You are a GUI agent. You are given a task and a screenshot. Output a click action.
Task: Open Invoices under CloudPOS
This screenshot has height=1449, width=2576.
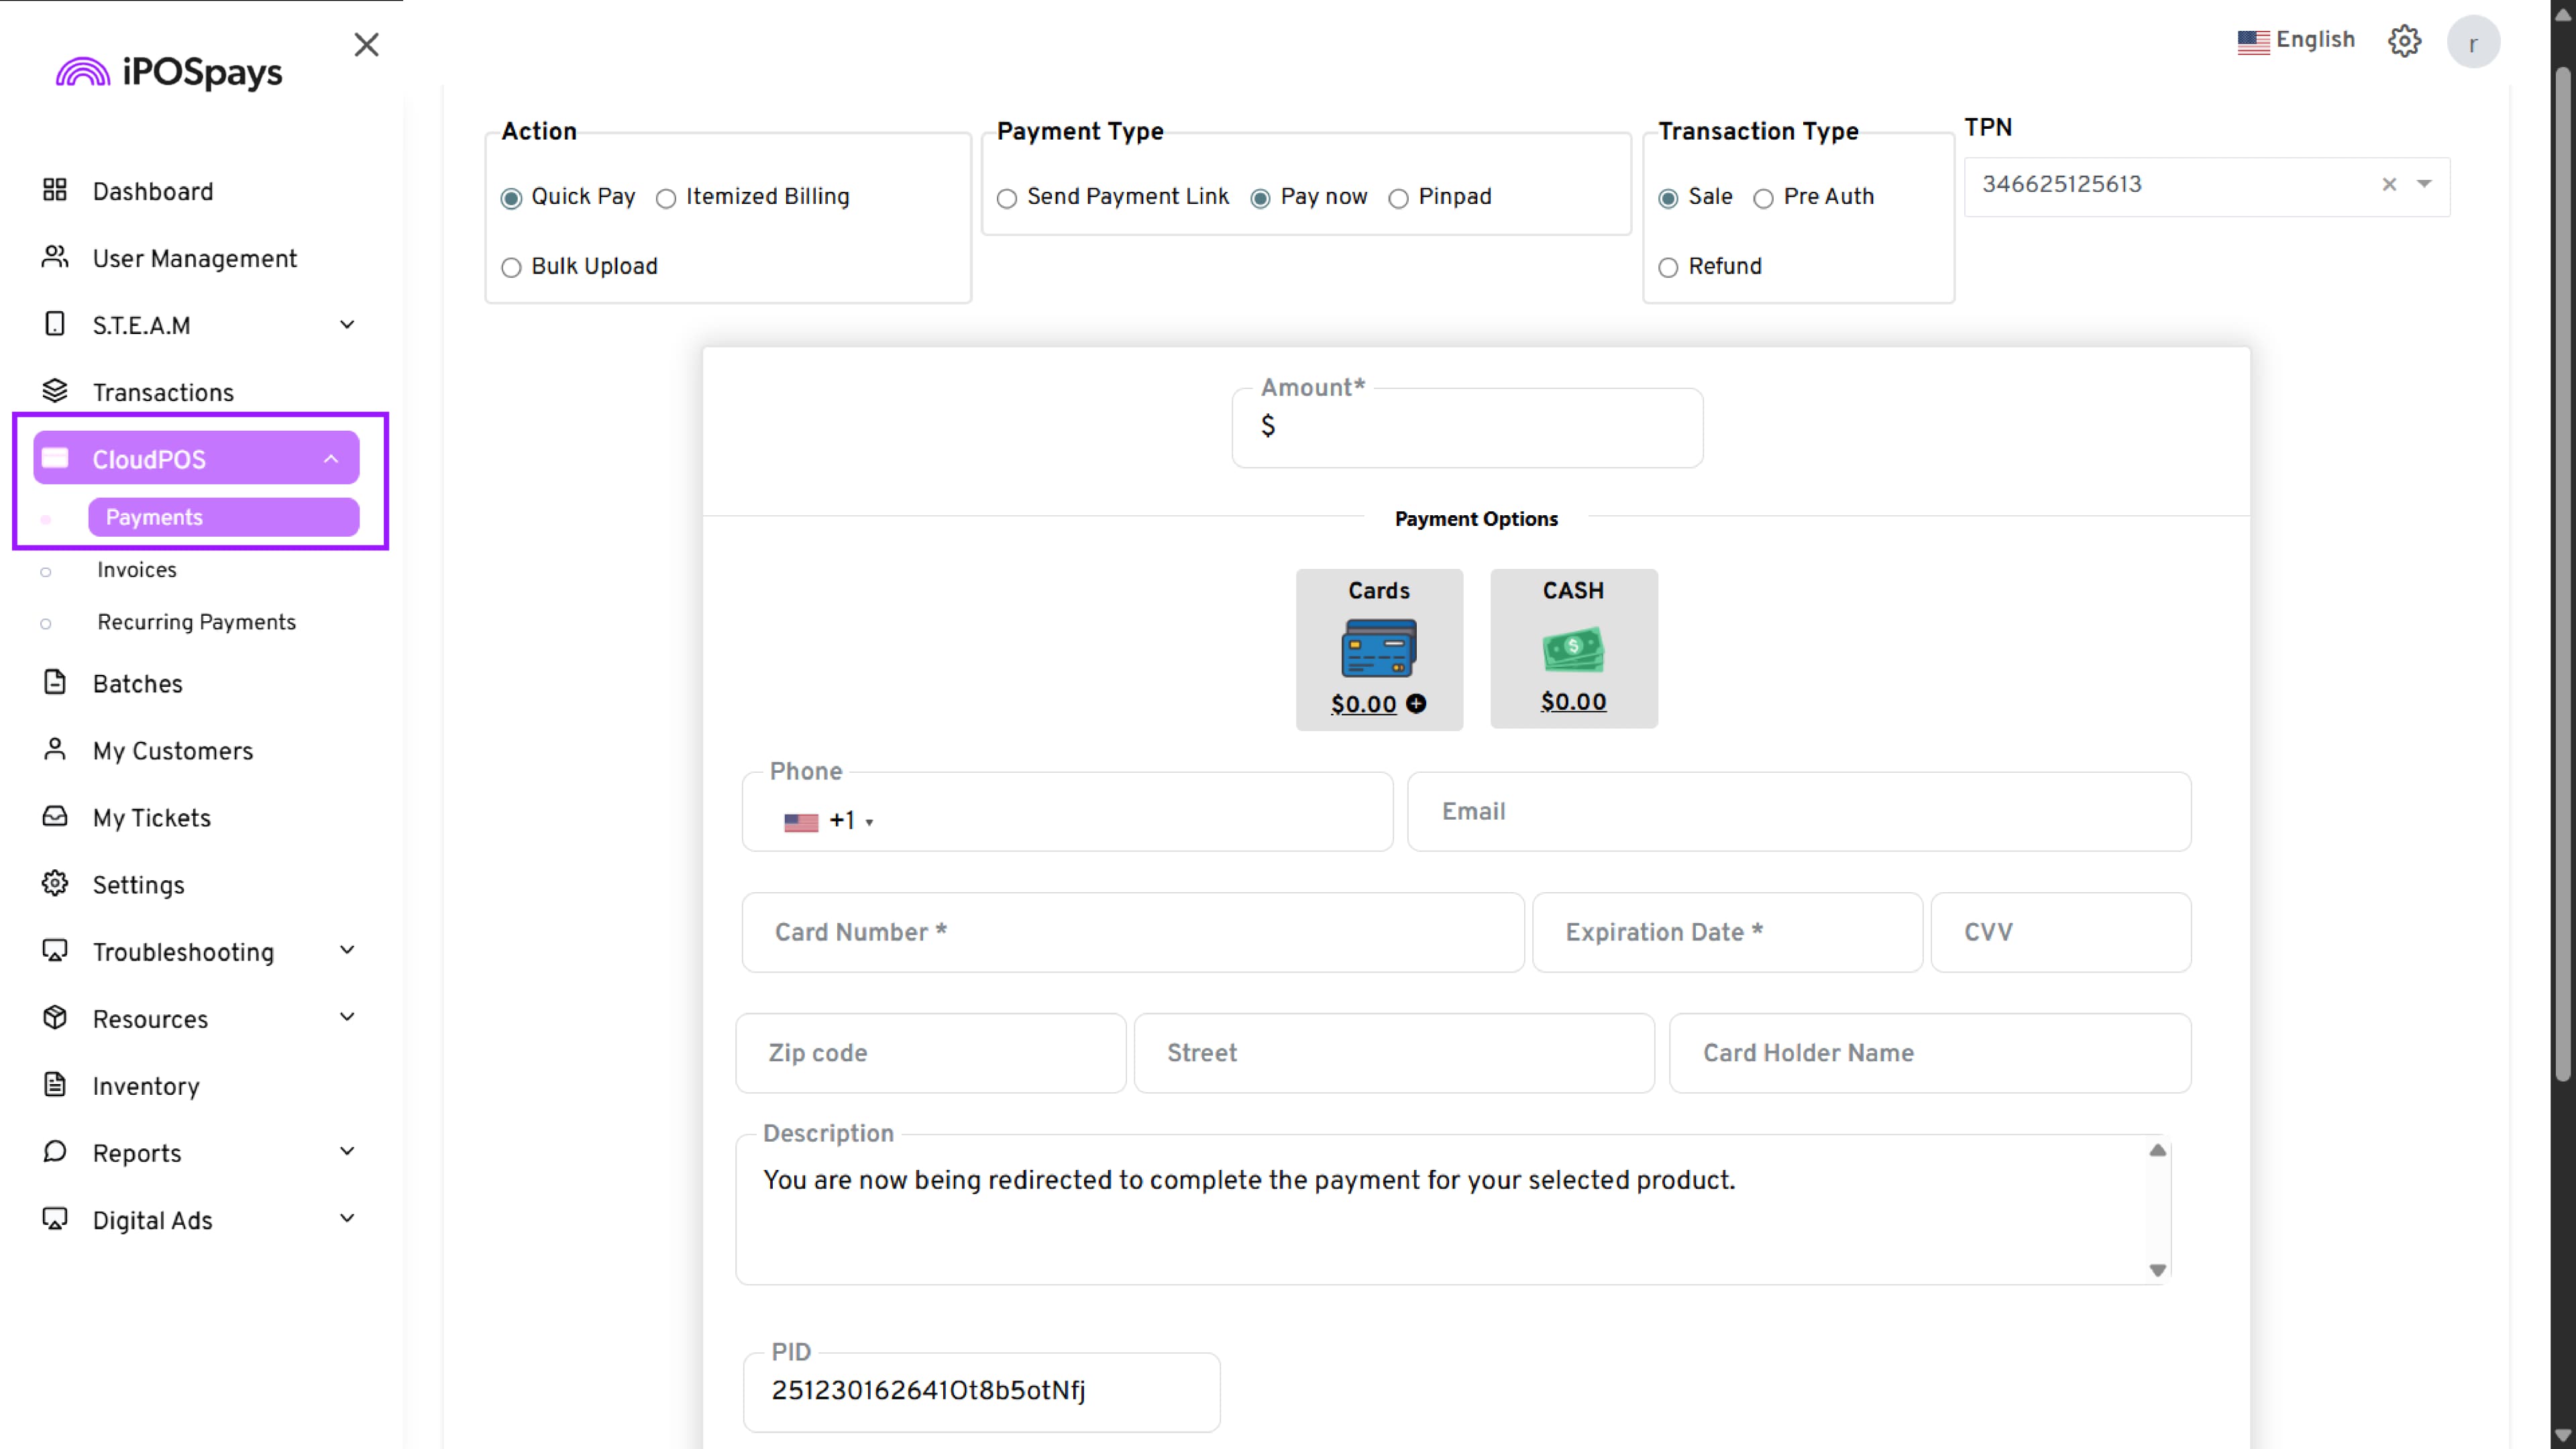coord(137,570)
